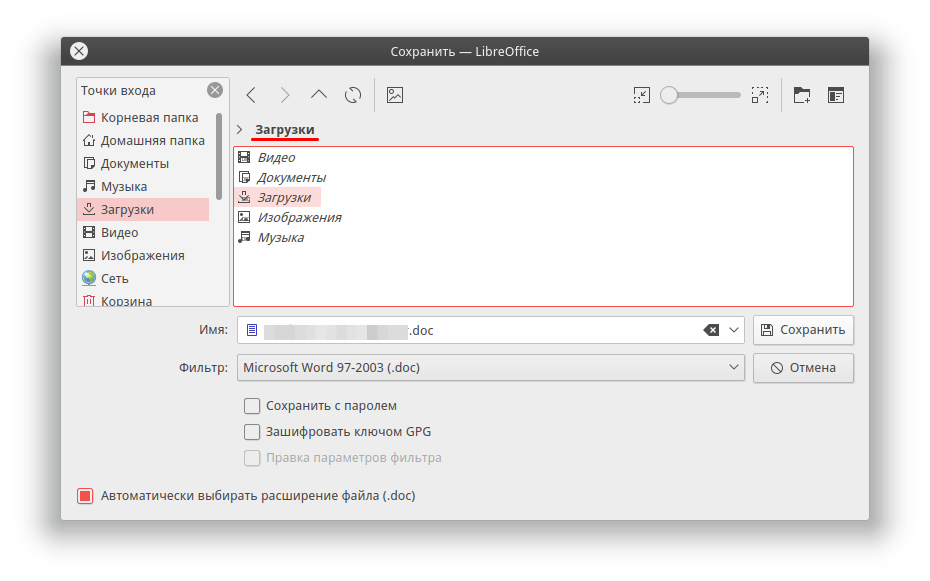Create a new folder
Image resolution: width=930 pixels, height=581 pixels.
tap(802, 95)
